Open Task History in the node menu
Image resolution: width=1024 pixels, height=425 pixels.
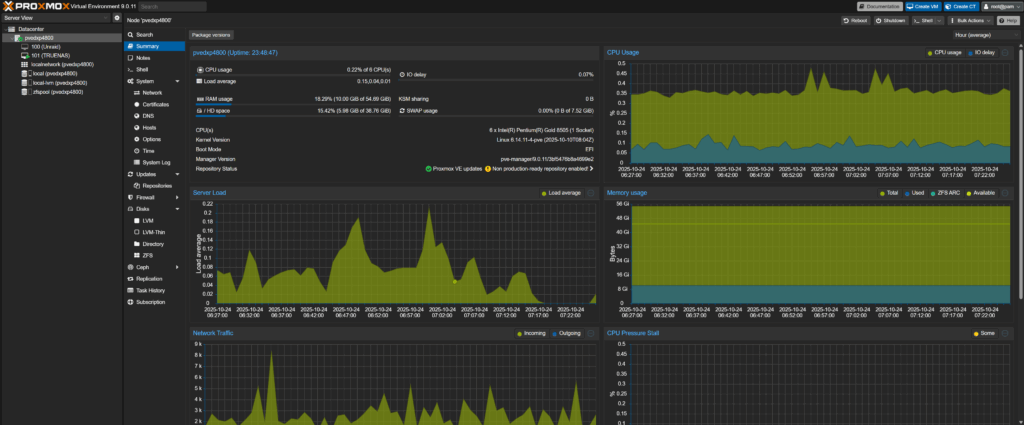point(151,290)
